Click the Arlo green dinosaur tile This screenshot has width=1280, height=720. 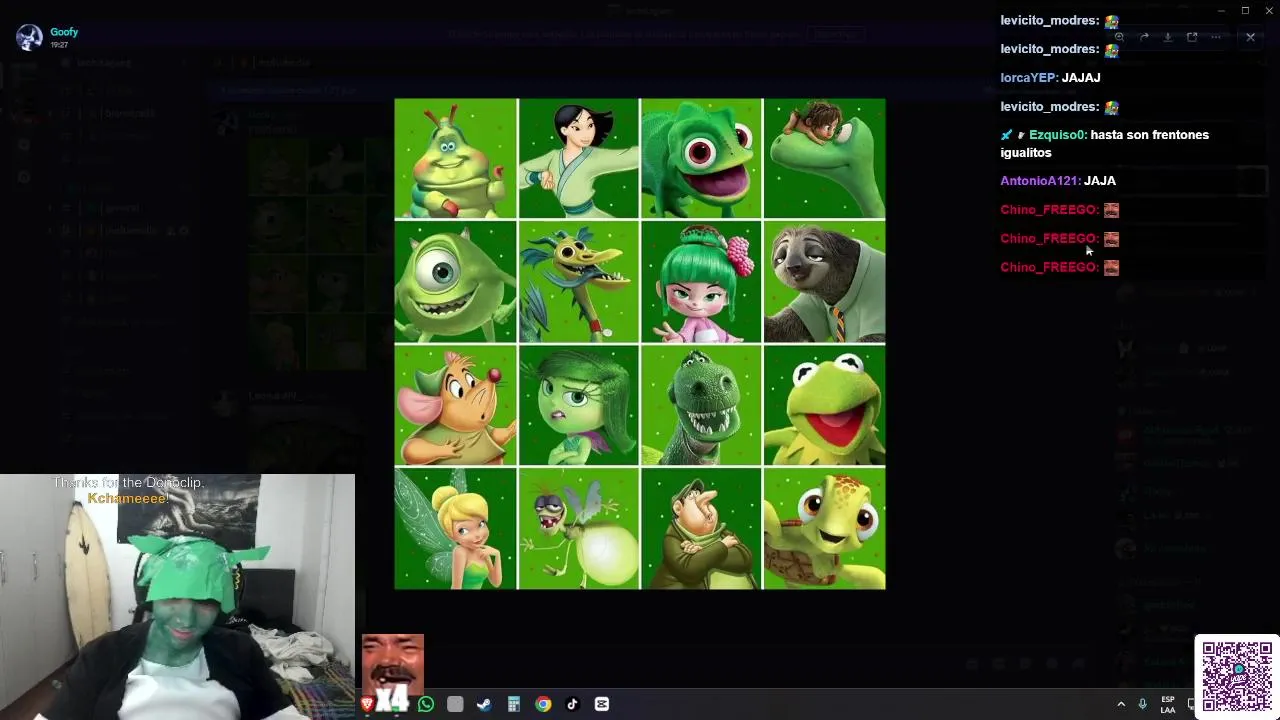824,158
